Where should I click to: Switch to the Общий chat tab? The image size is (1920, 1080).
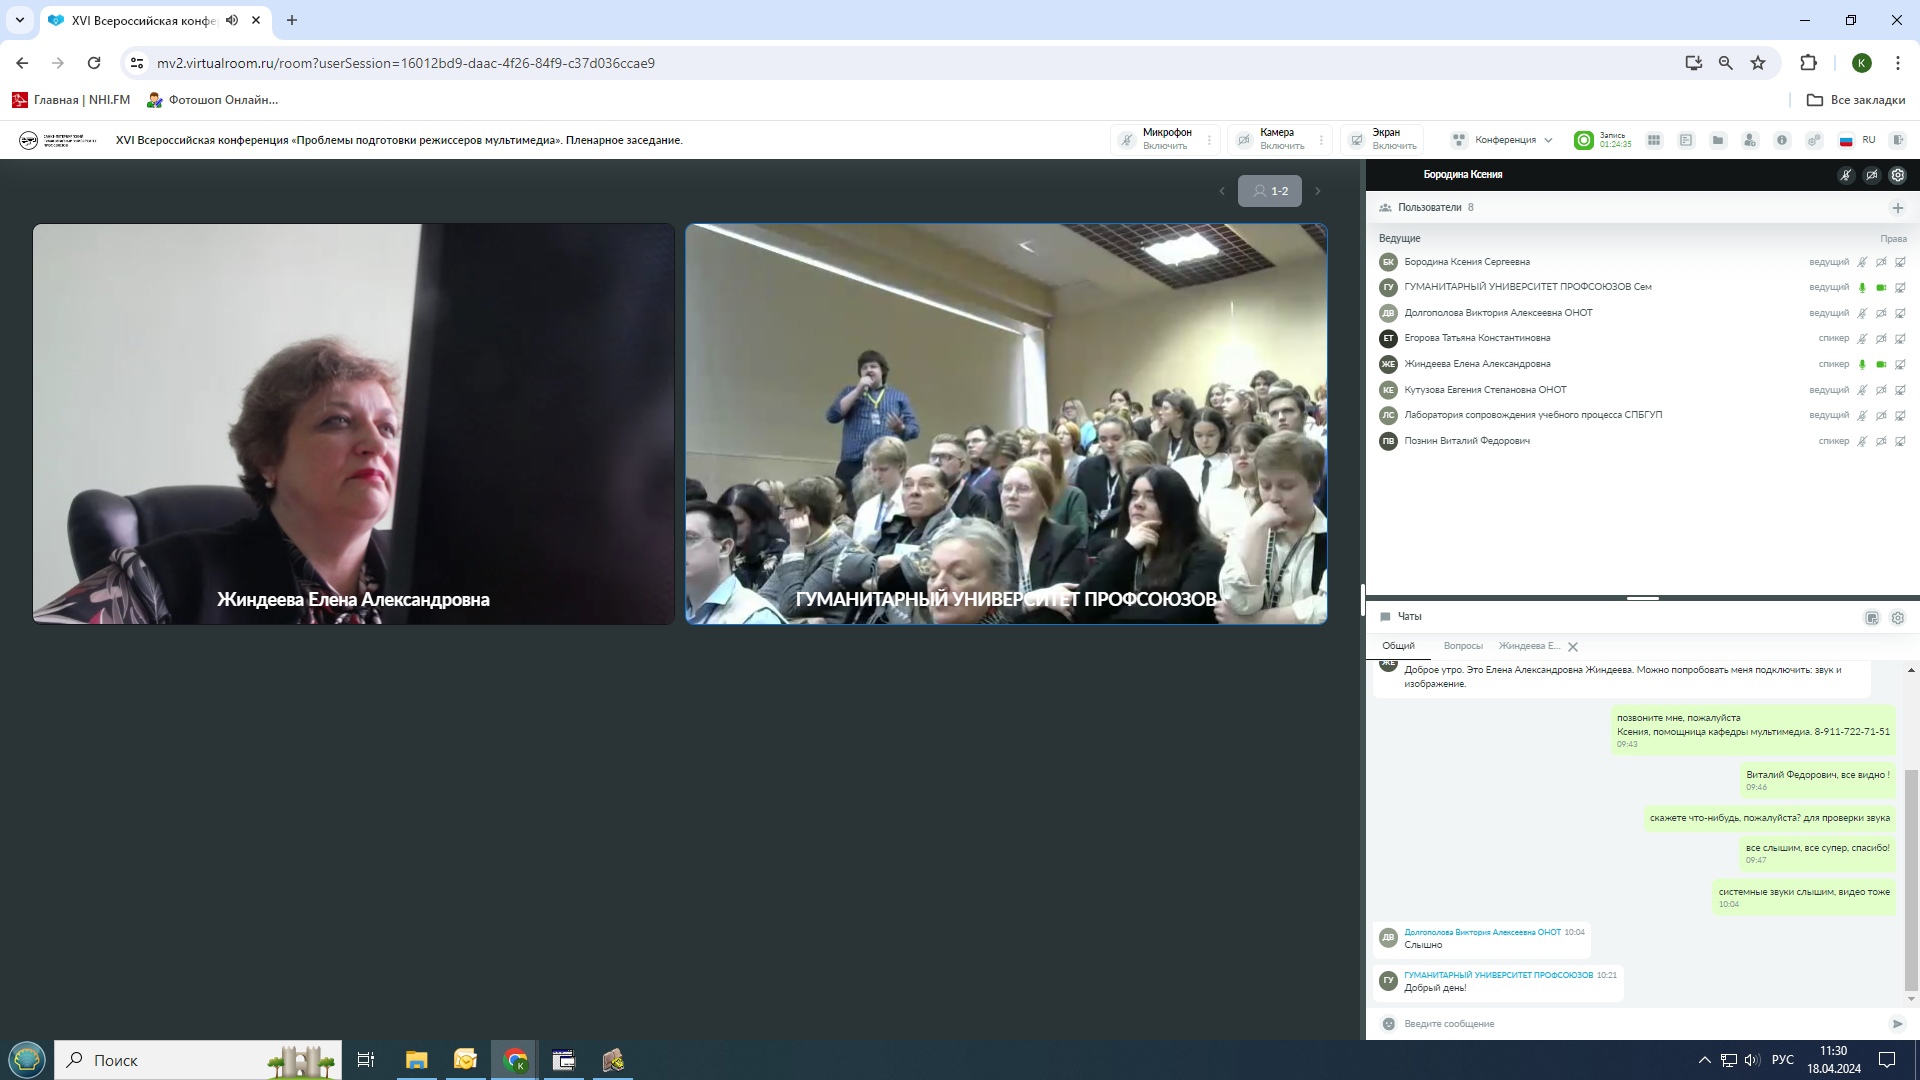pos(1398,646)
